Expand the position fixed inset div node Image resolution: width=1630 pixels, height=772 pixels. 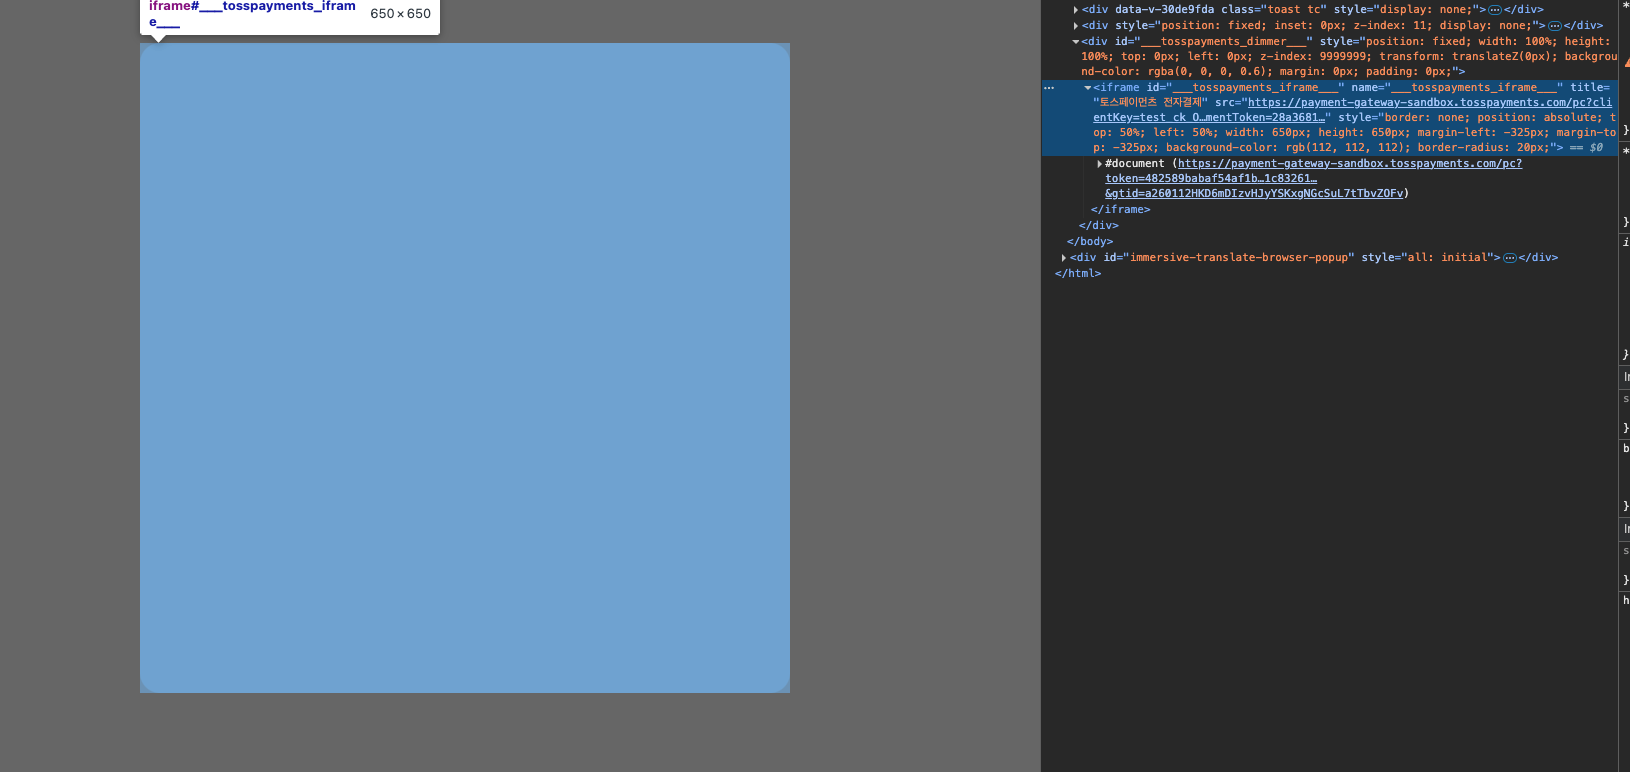click(x=1076, y=26)
